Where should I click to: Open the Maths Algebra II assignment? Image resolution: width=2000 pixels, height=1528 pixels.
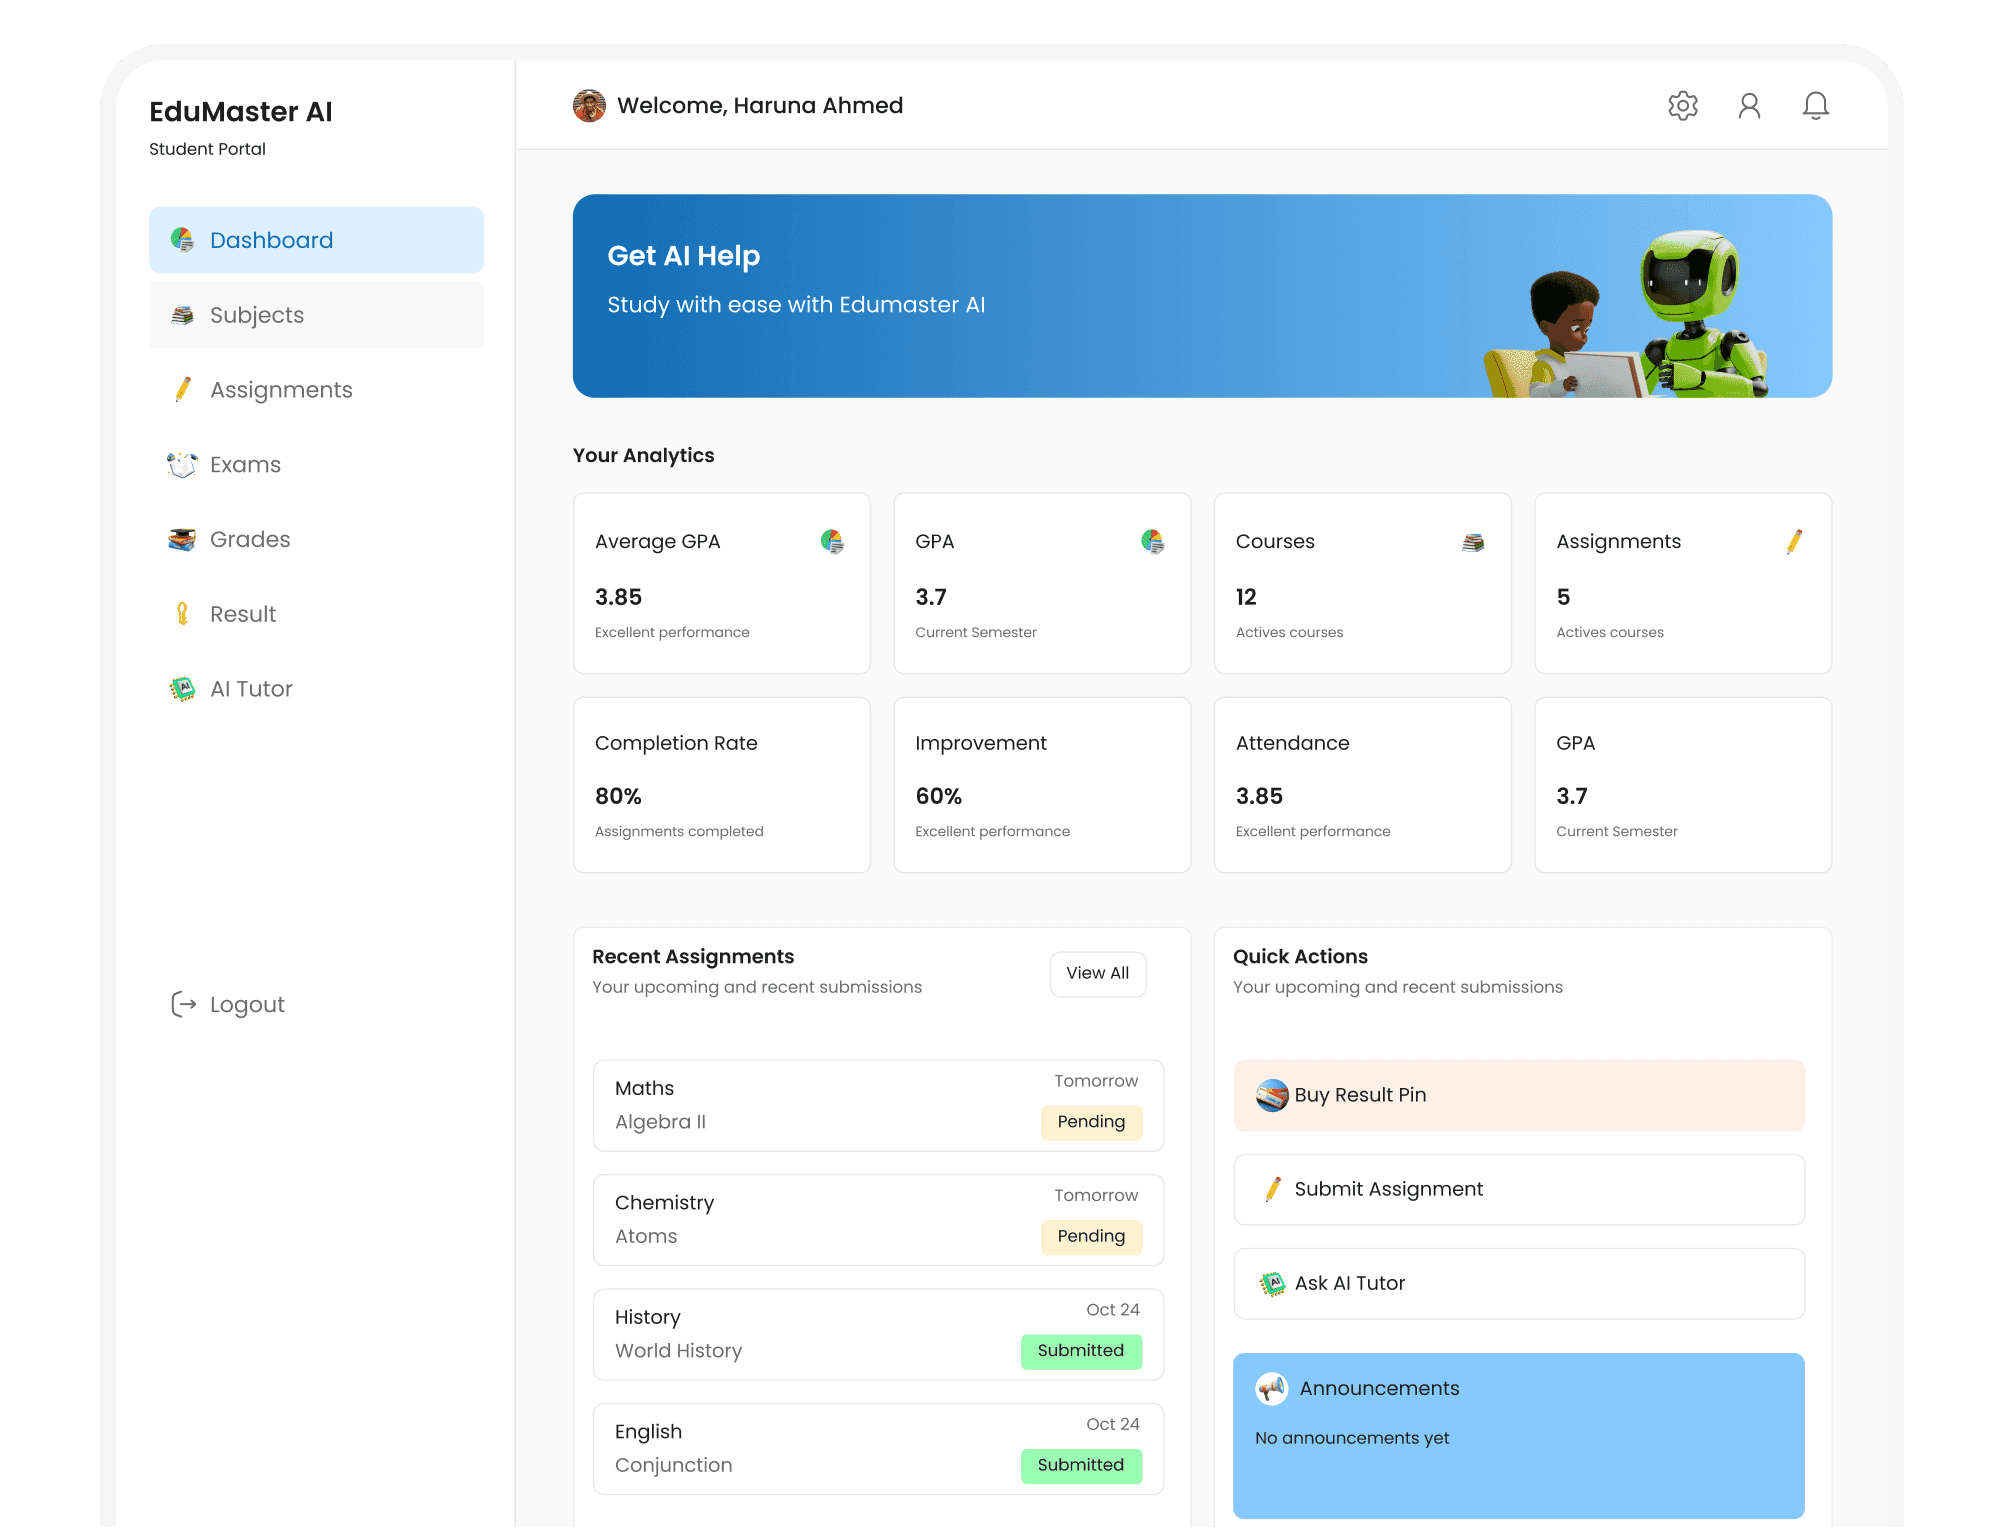pyautogui.click(x=877, y=1105)
